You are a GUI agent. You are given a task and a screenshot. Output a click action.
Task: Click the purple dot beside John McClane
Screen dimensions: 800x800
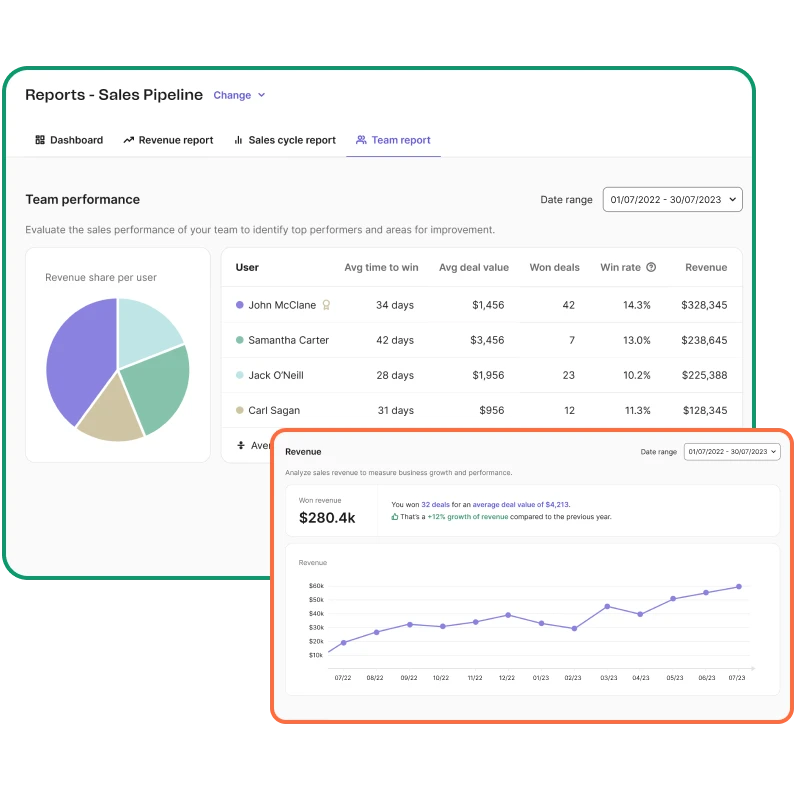click(240, 305)
